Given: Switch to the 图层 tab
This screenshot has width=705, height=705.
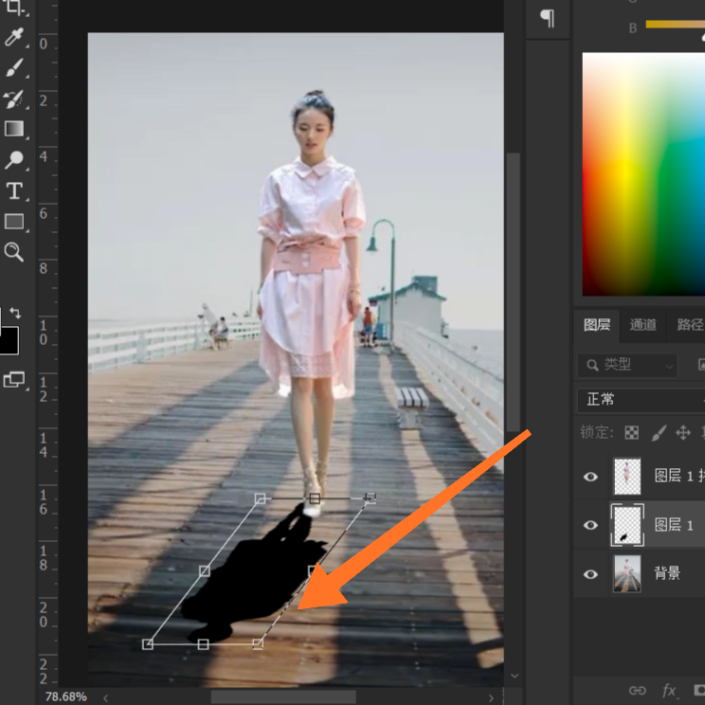Looking at the screenshot, I should pos(597,325).
